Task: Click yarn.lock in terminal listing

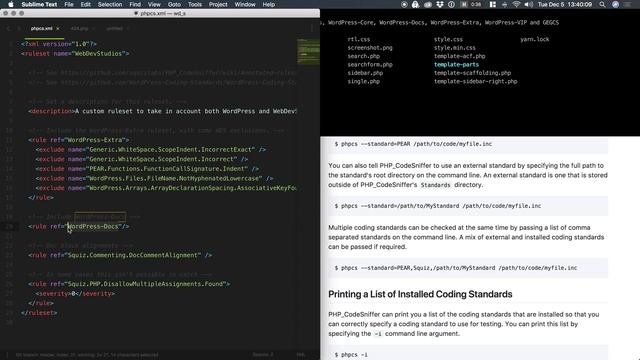Action: pyautogui.click(x=535, y=40)
